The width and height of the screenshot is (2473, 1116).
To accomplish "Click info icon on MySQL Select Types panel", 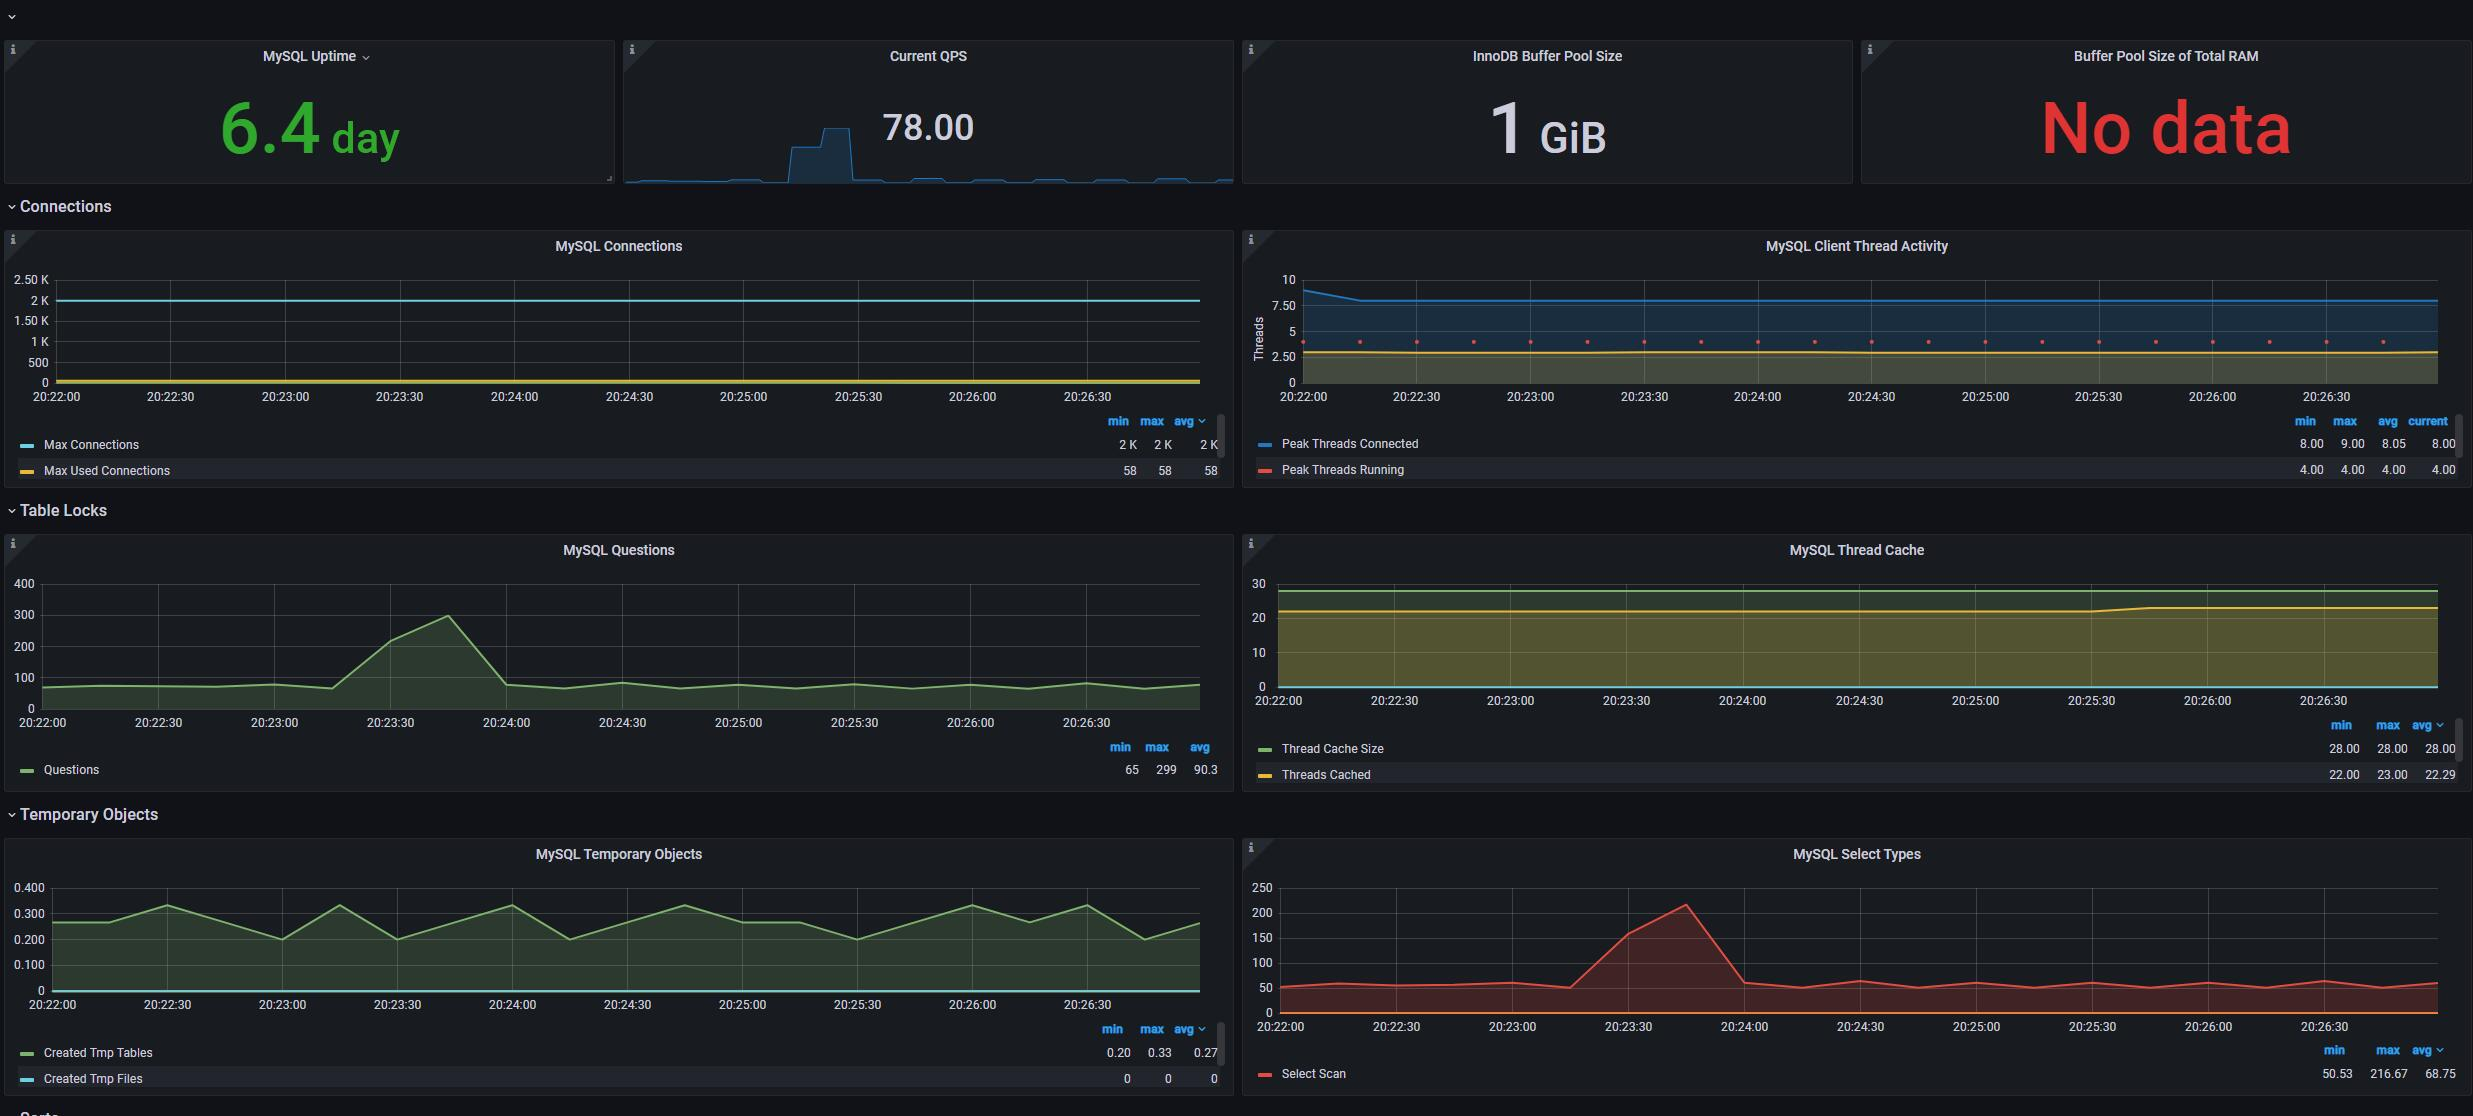I will 1250,847.
